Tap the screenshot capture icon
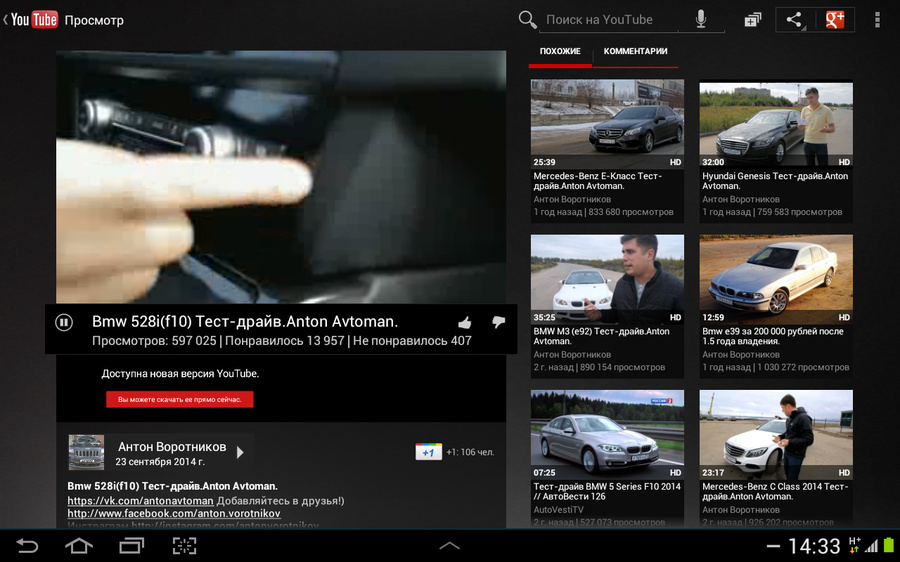Viewport: 900px width, 562px height. 184,545
